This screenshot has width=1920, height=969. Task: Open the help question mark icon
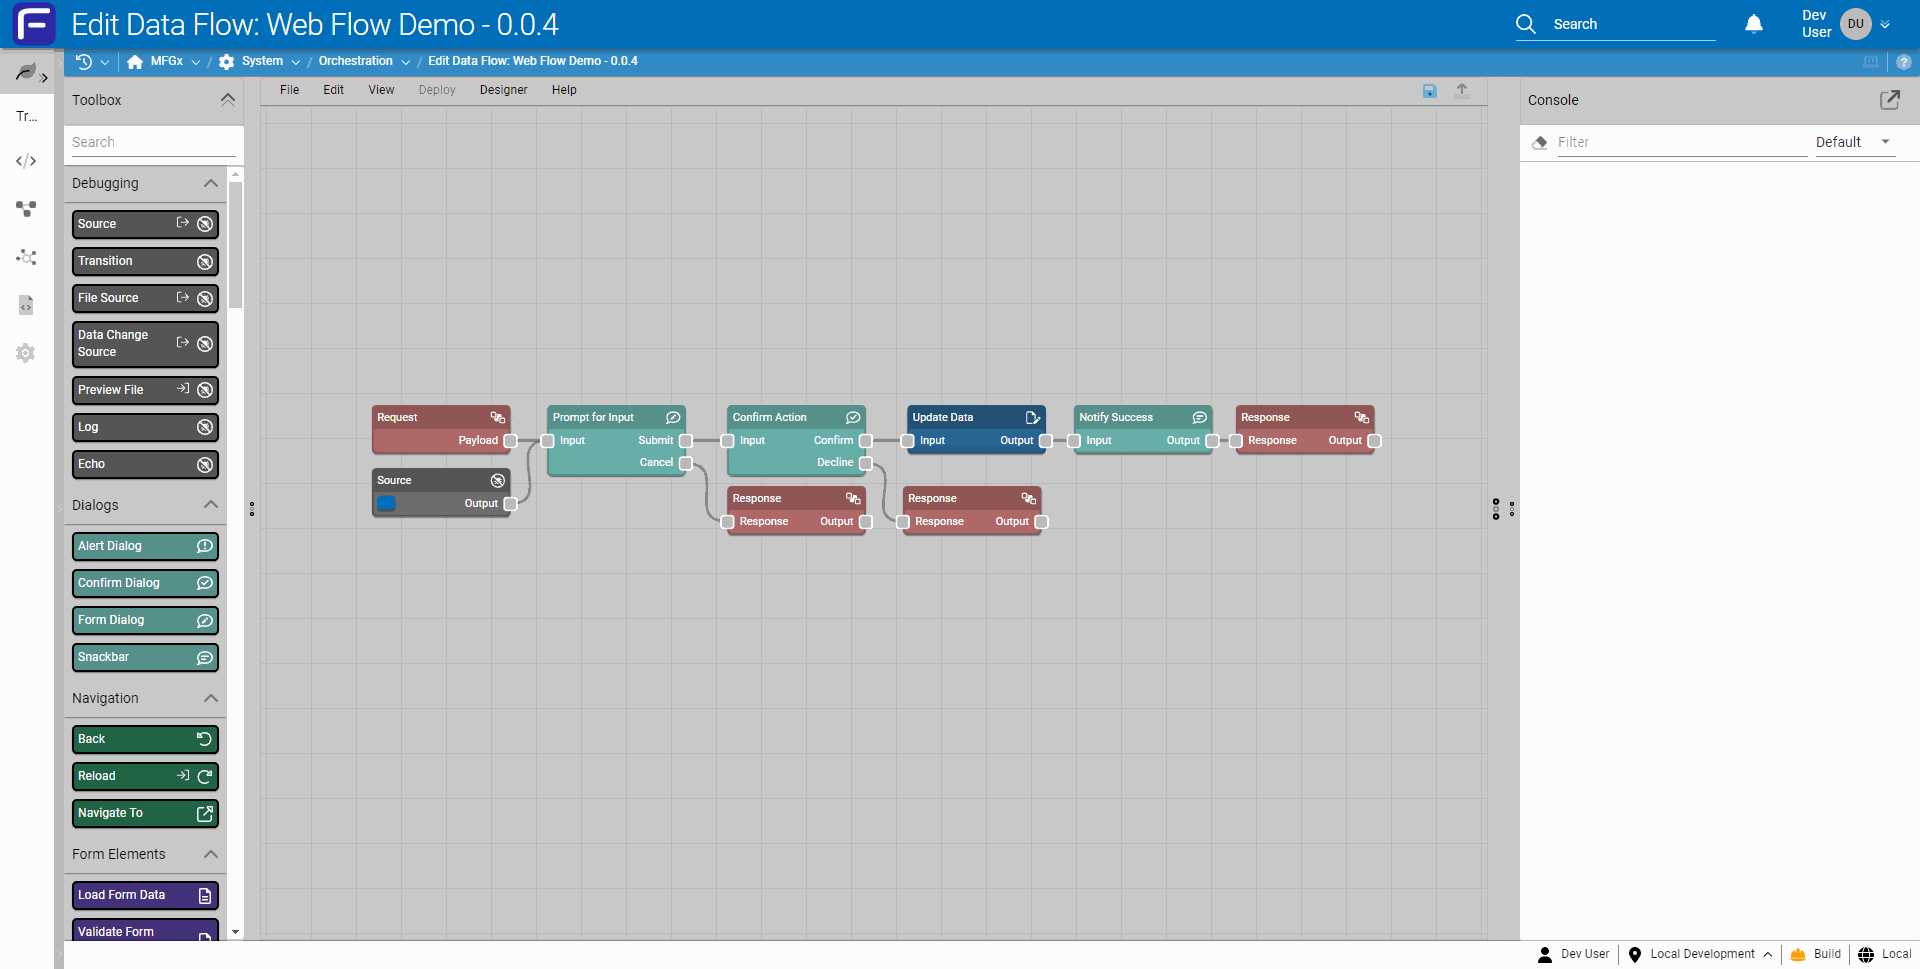pos(1904,62)
